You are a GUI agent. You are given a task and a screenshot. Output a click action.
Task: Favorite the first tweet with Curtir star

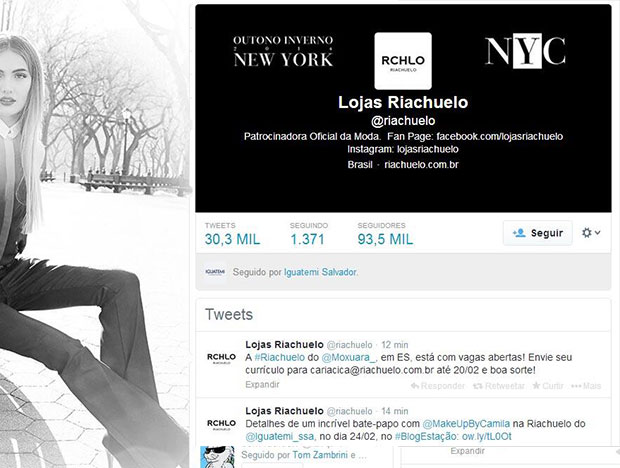click(548, 386)
